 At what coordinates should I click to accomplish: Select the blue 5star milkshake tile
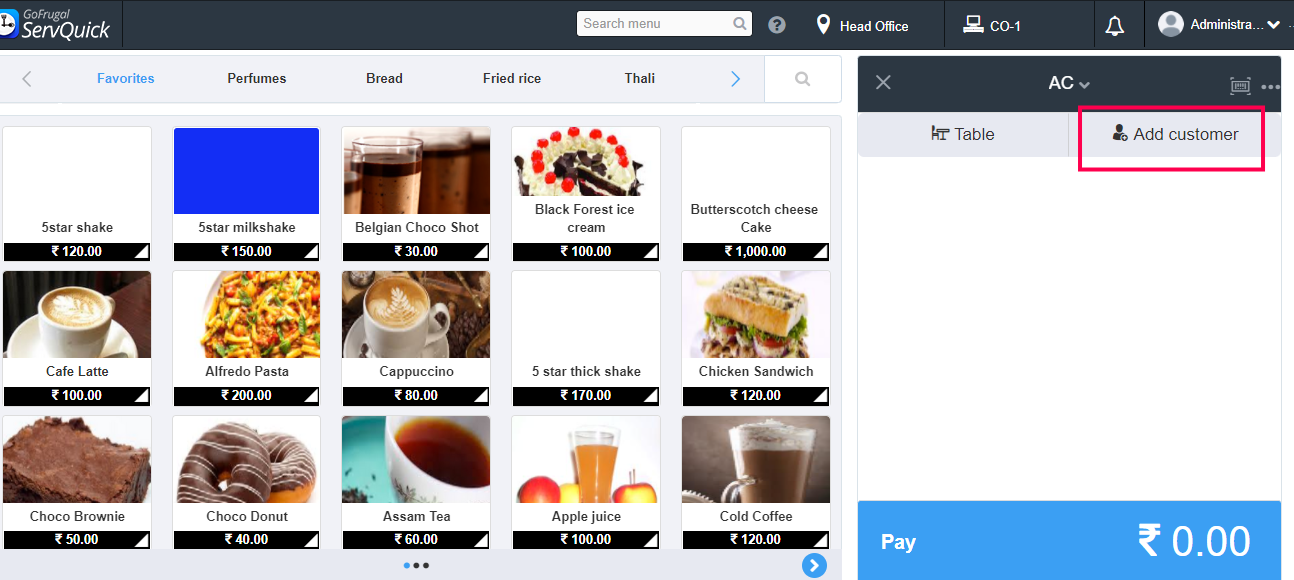click(x=247, y=194)
